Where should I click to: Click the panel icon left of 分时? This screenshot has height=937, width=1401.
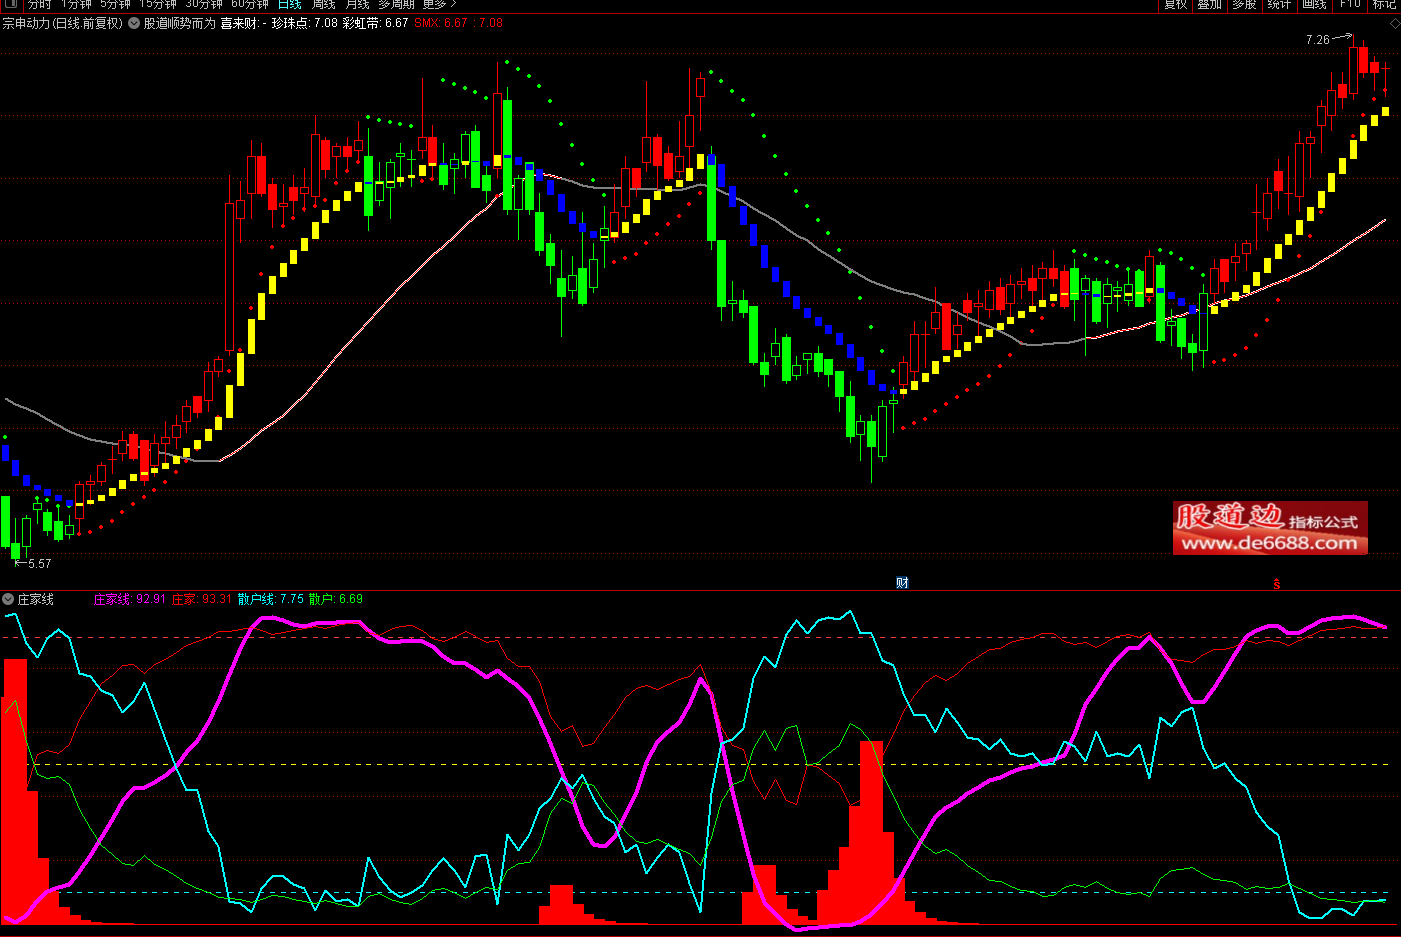point(11,4)
